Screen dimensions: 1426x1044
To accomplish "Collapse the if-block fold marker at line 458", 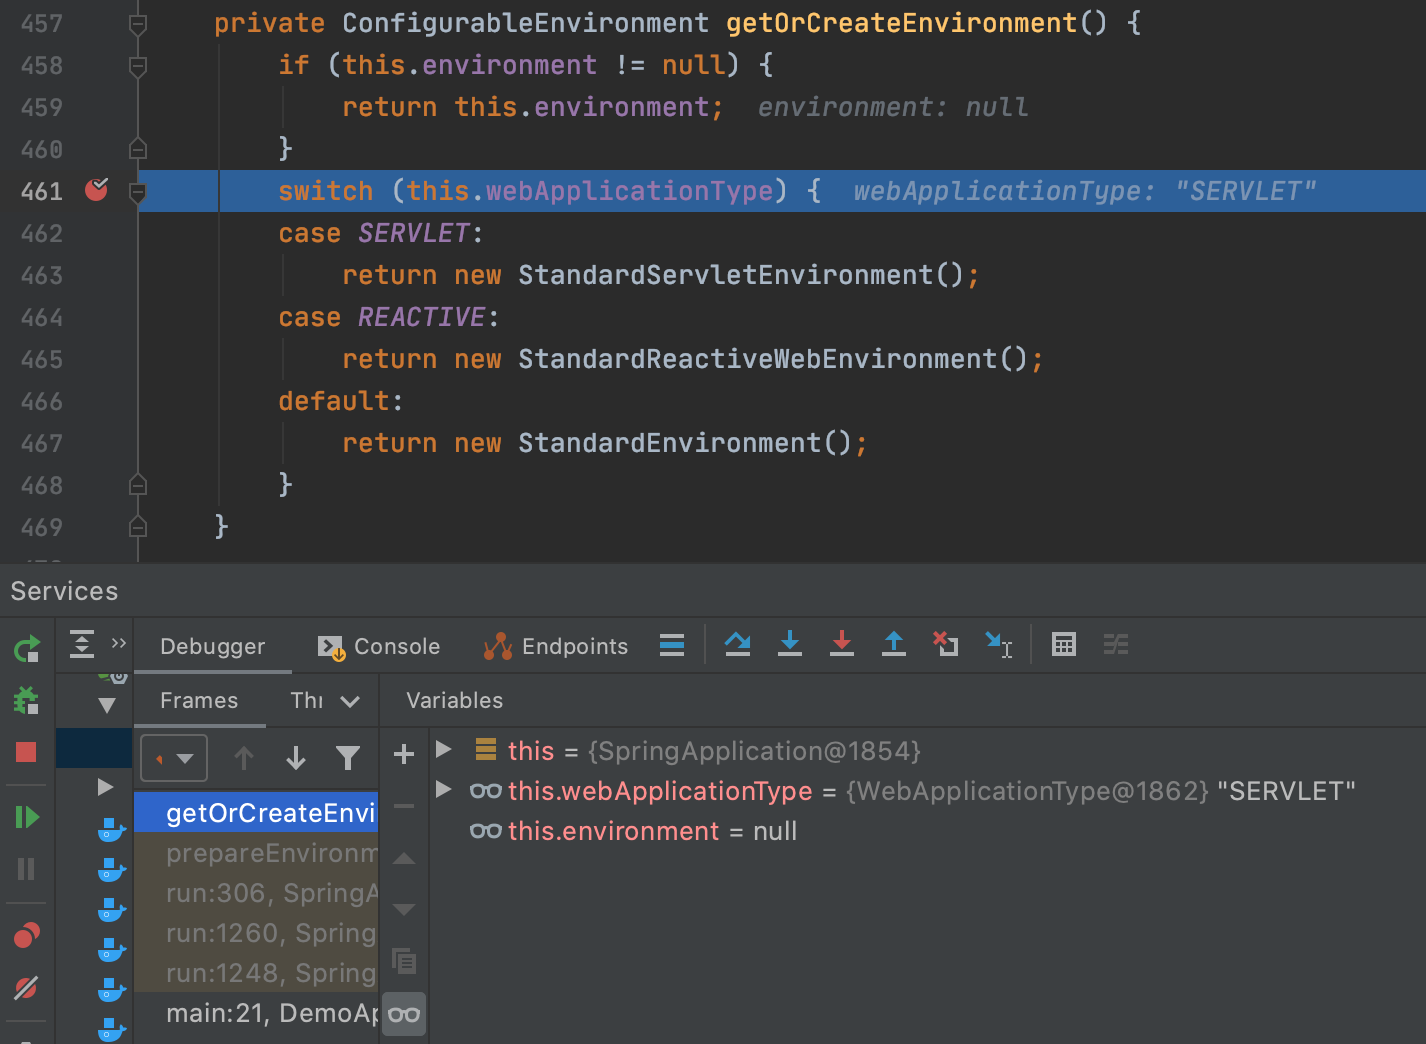I will [138, 66].
